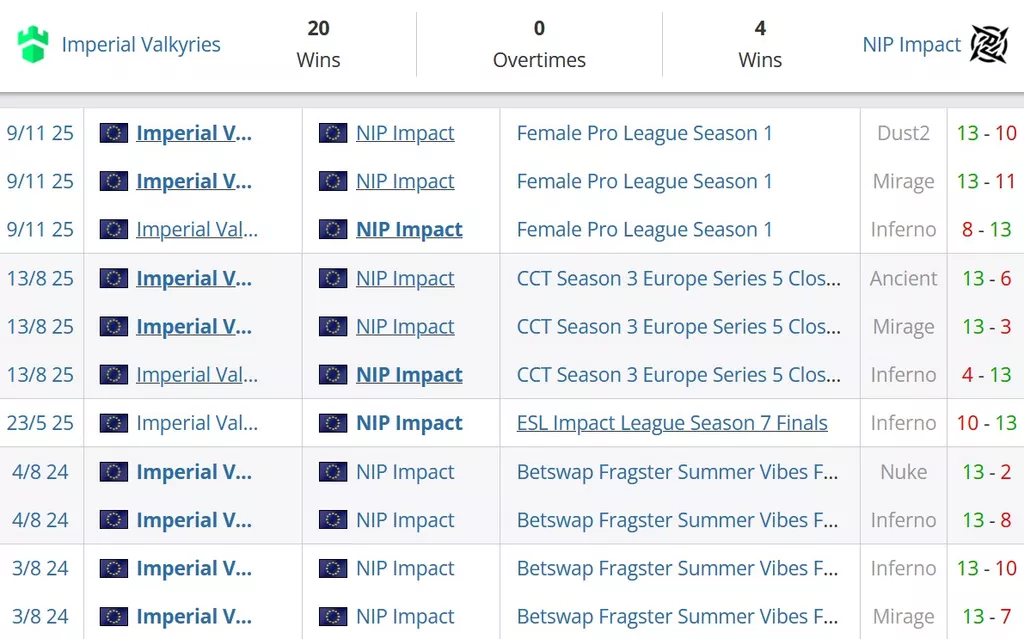The height and width of the screenshot is (639, 1024).
Task: Click NIP Impact flag in the Ancient row
Action: coord(333,278)
